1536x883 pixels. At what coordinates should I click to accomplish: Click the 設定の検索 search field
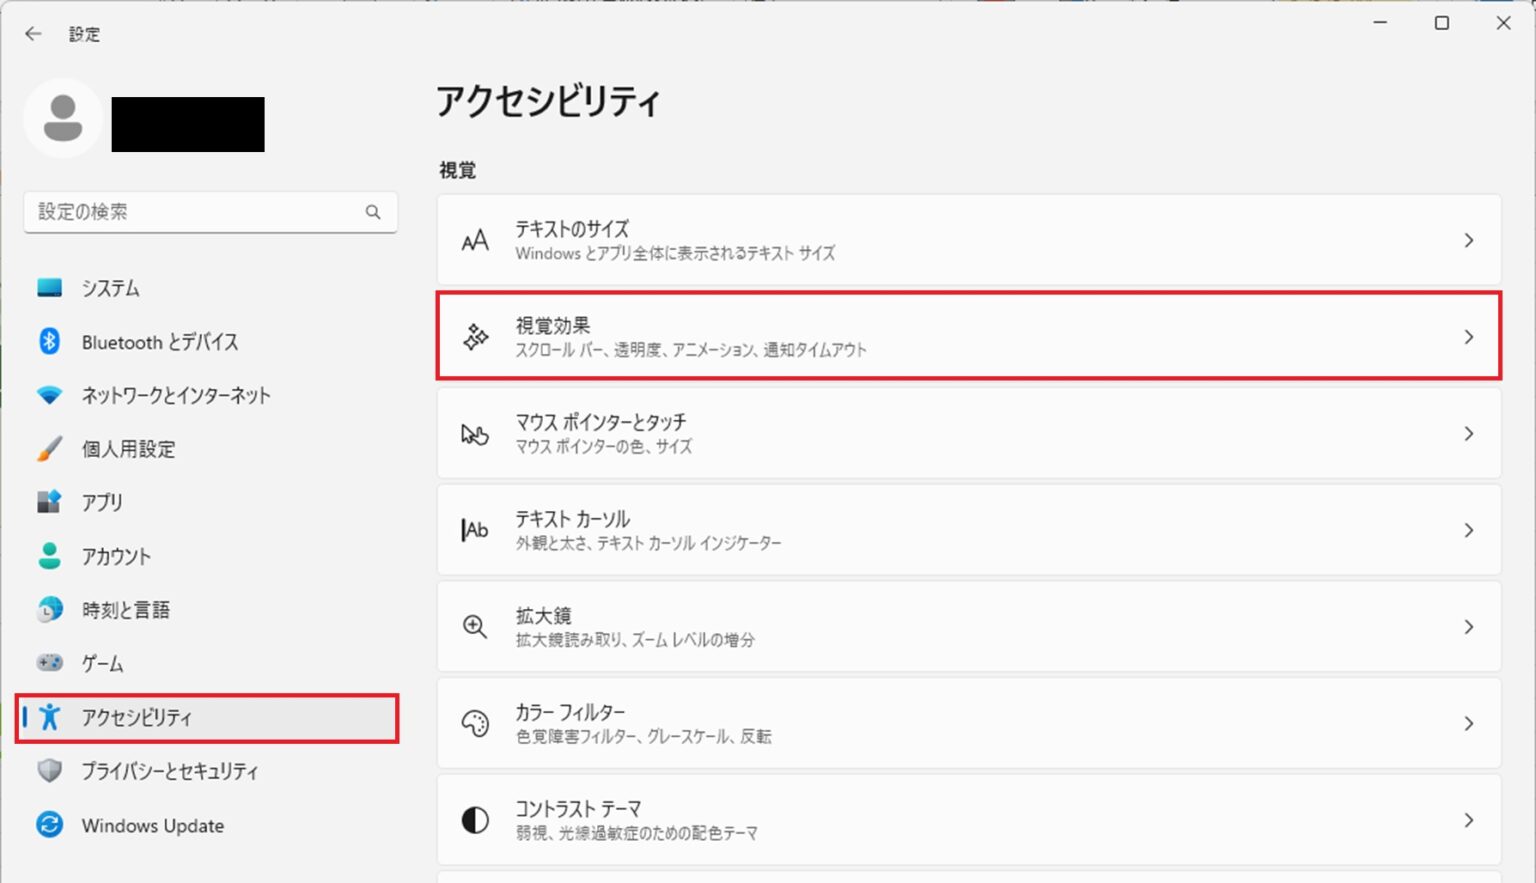pyautogui.click(x=195, y=212)
